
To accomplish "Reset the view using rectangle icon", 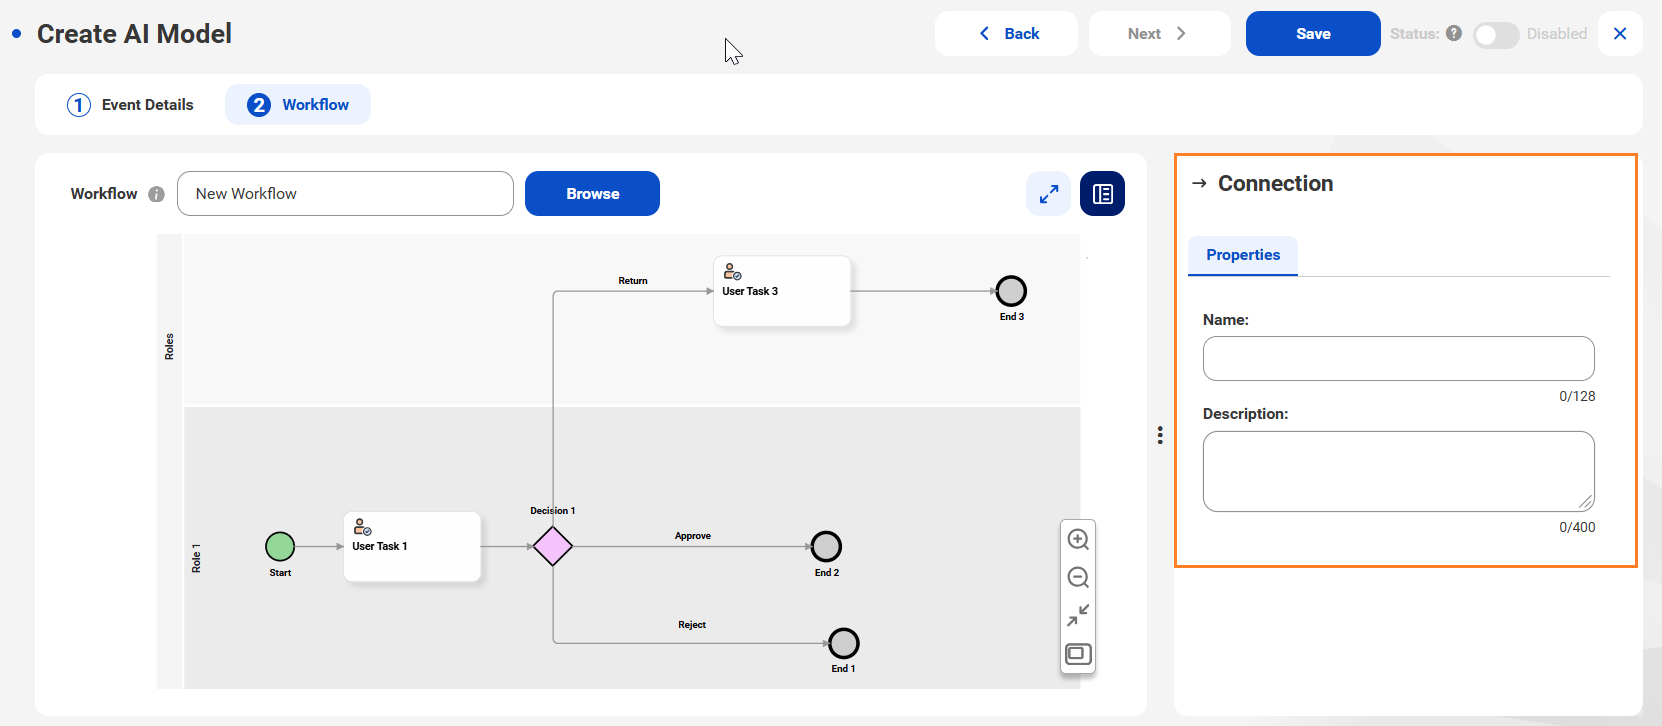I will [x=1078, y=654].
